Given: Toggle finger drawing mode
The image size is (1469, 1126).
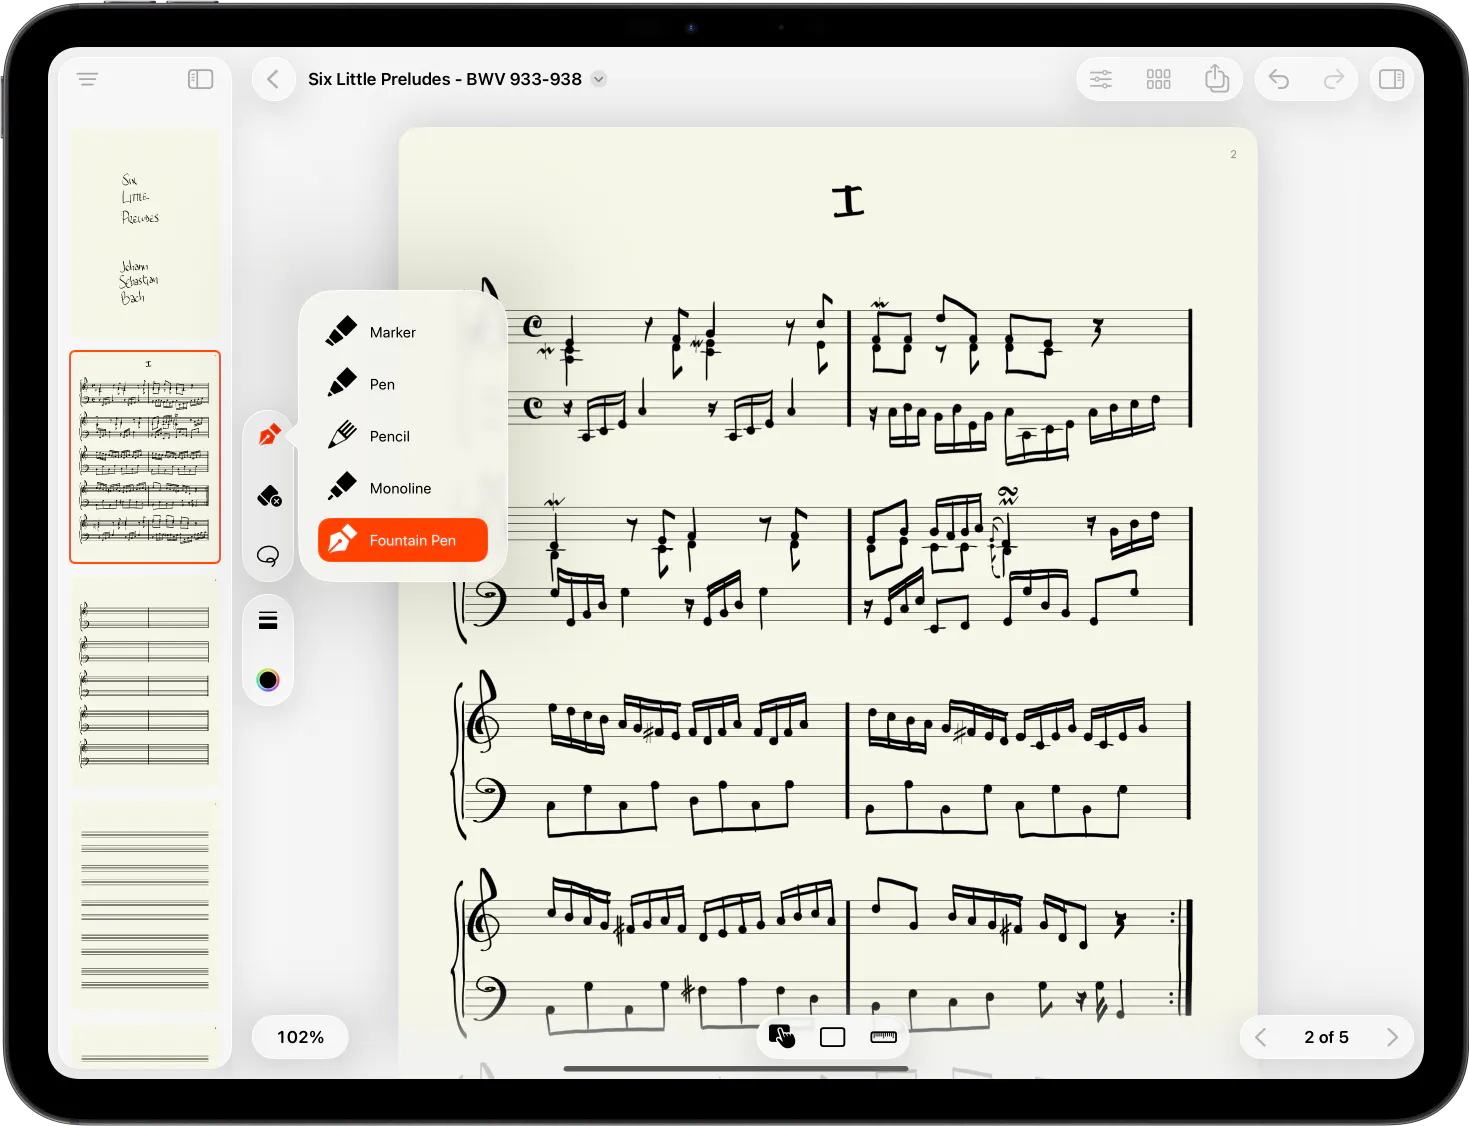Looking at the screenshot, I should (782, 1037).
